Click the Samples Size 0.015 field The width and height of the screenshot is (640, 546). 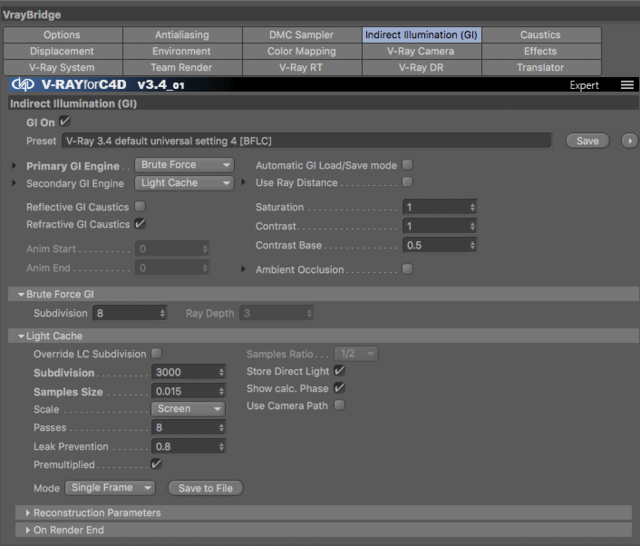click(x=188, y=391)
